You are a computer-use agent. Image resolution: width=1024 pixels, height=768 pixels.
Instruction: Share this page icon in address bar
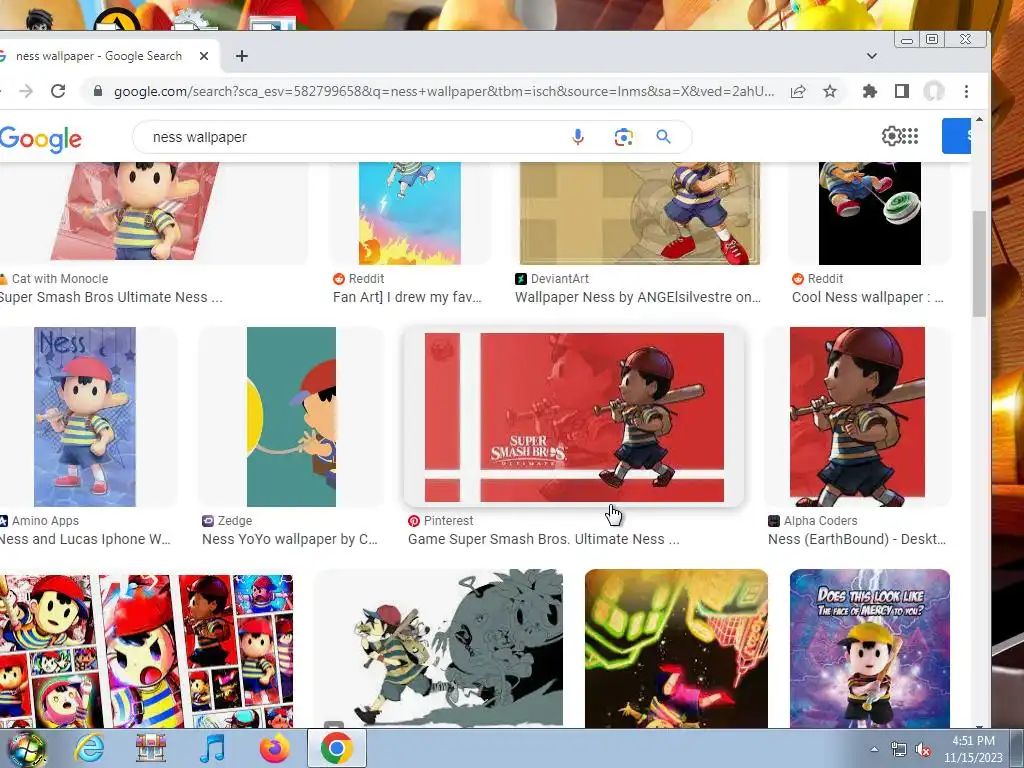click(x=798, y=91)
